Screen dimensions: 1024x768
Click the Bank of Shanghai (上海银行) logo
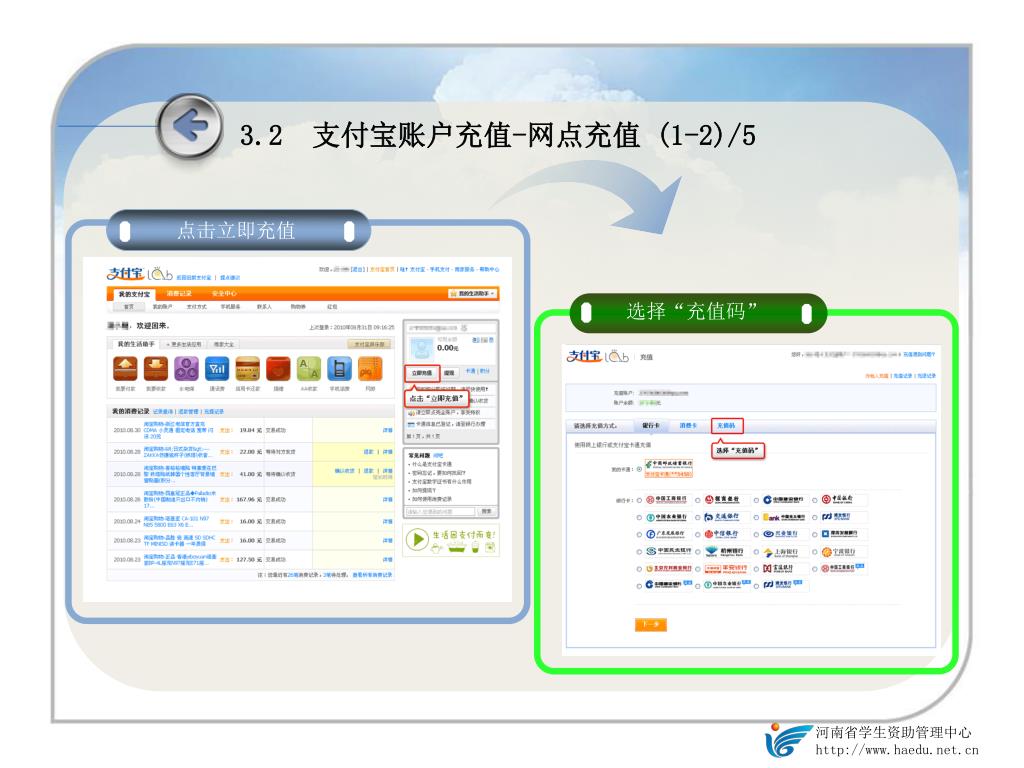pyautogui.click(x=782, y=552)
